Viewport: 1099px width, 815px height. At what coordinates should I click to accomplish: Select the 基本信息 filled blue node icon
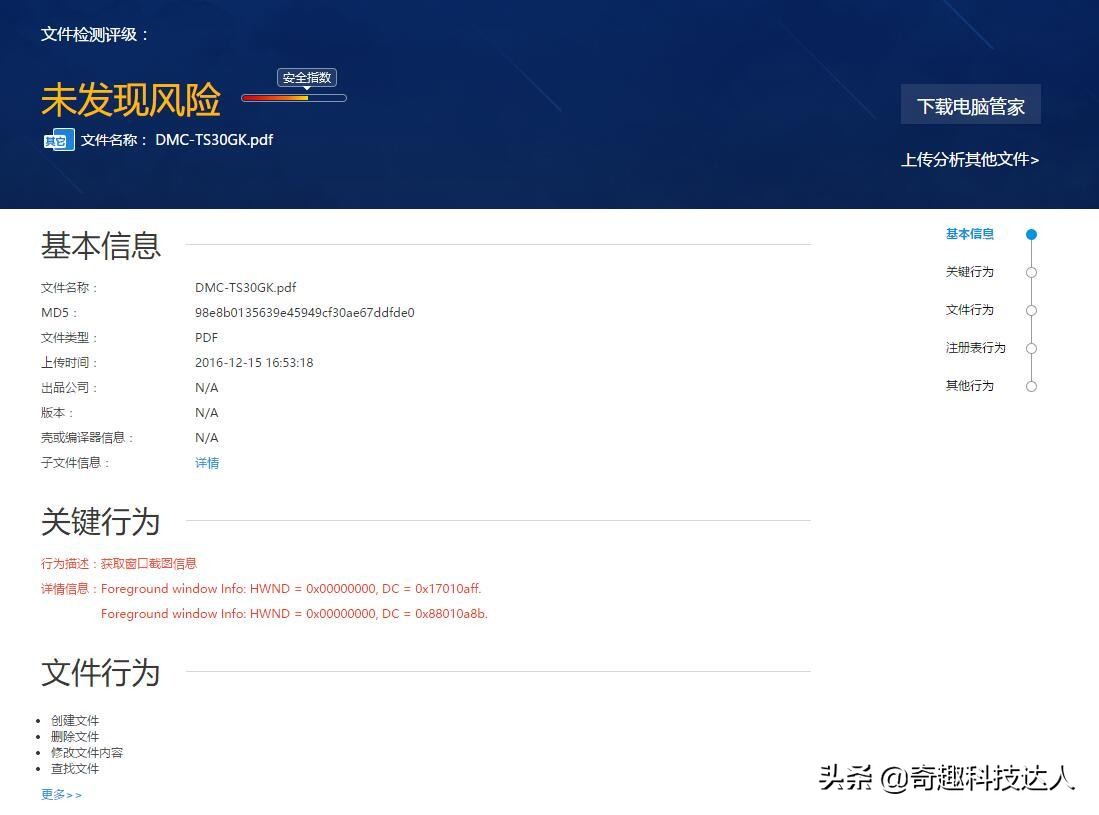click(1031, 234)
